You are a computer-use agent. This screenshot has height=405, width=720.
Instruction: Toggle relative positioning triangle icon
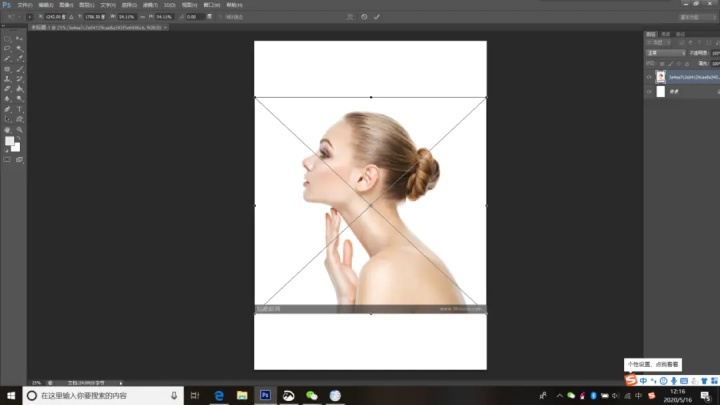click(x=71, y=17)
